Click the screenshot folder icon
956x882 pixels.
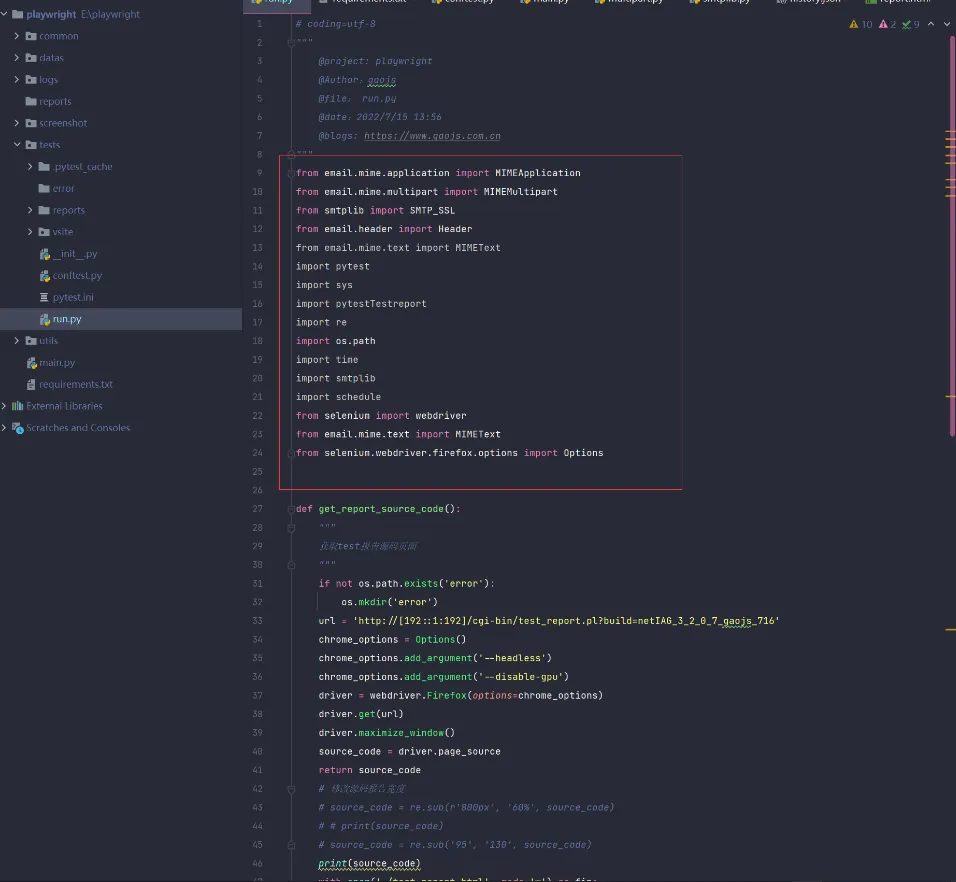tap(31, 123)
